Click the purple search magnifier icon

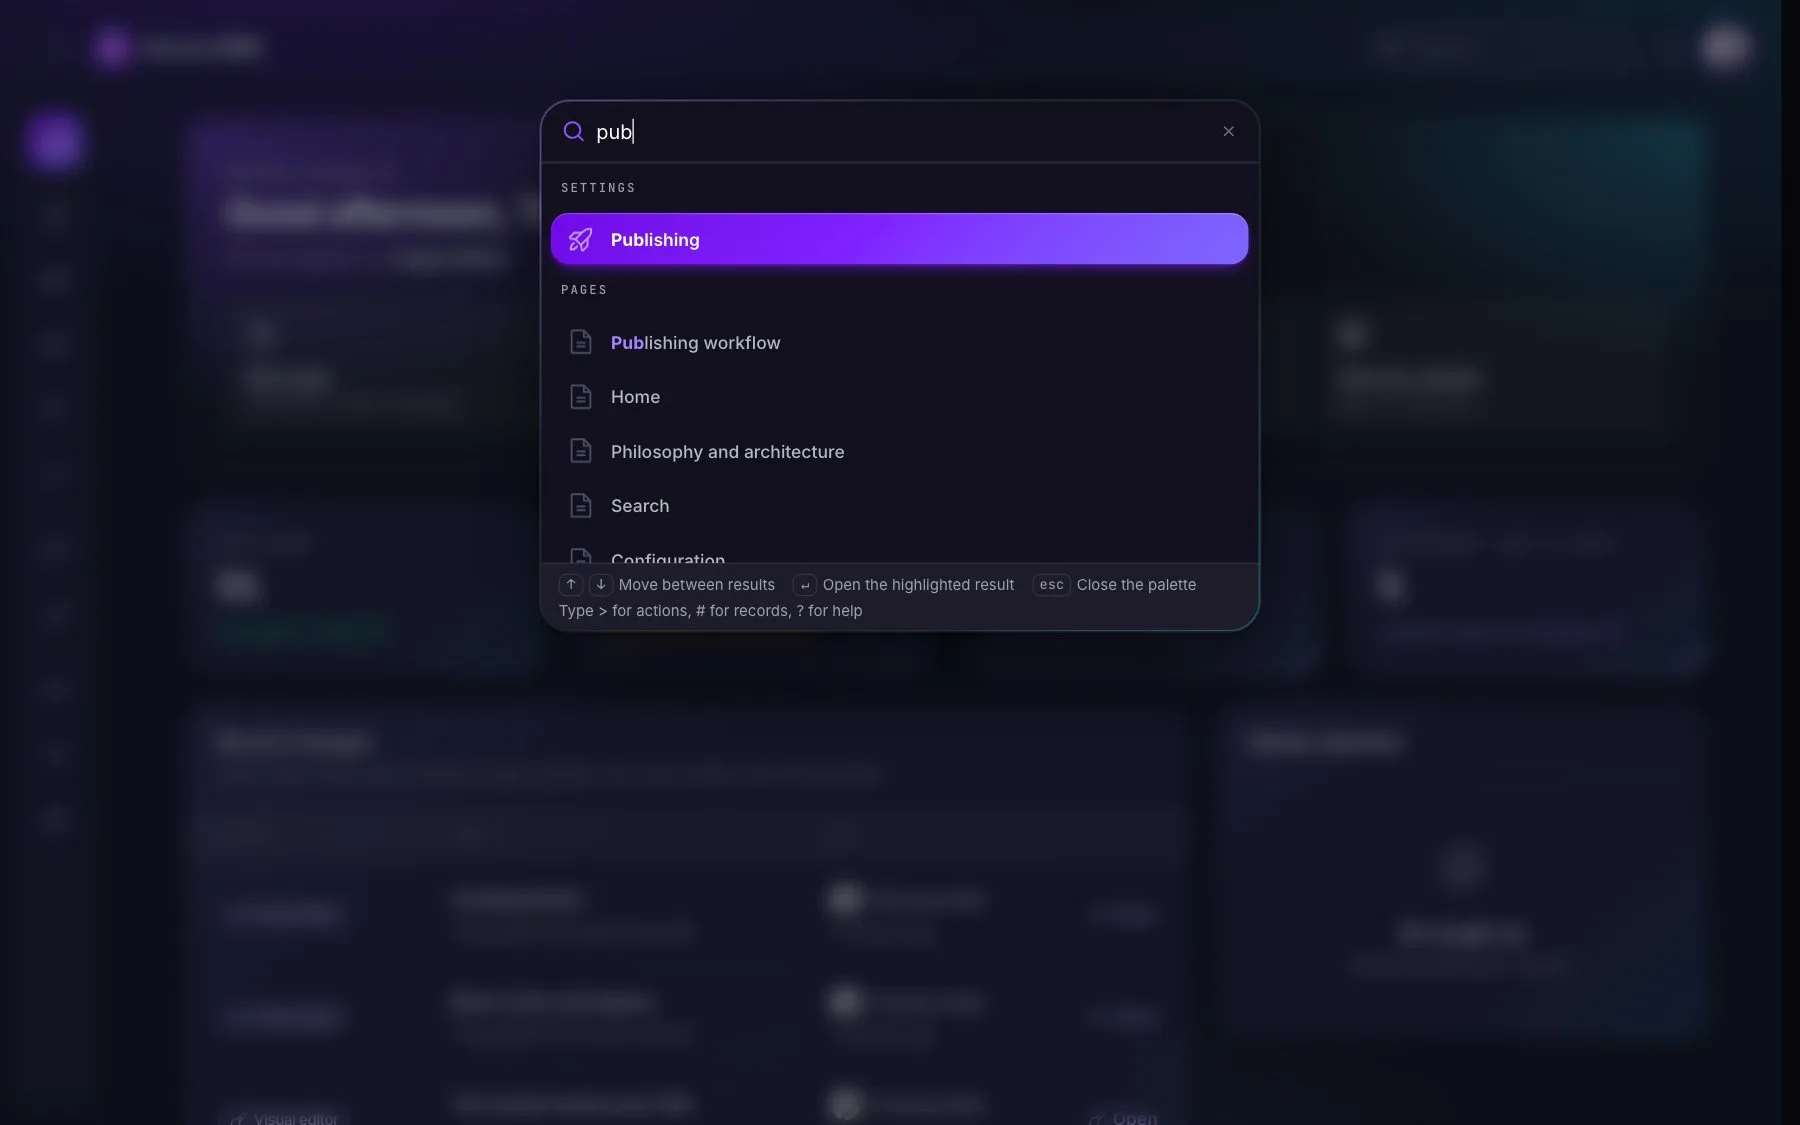tap(573, 131)
